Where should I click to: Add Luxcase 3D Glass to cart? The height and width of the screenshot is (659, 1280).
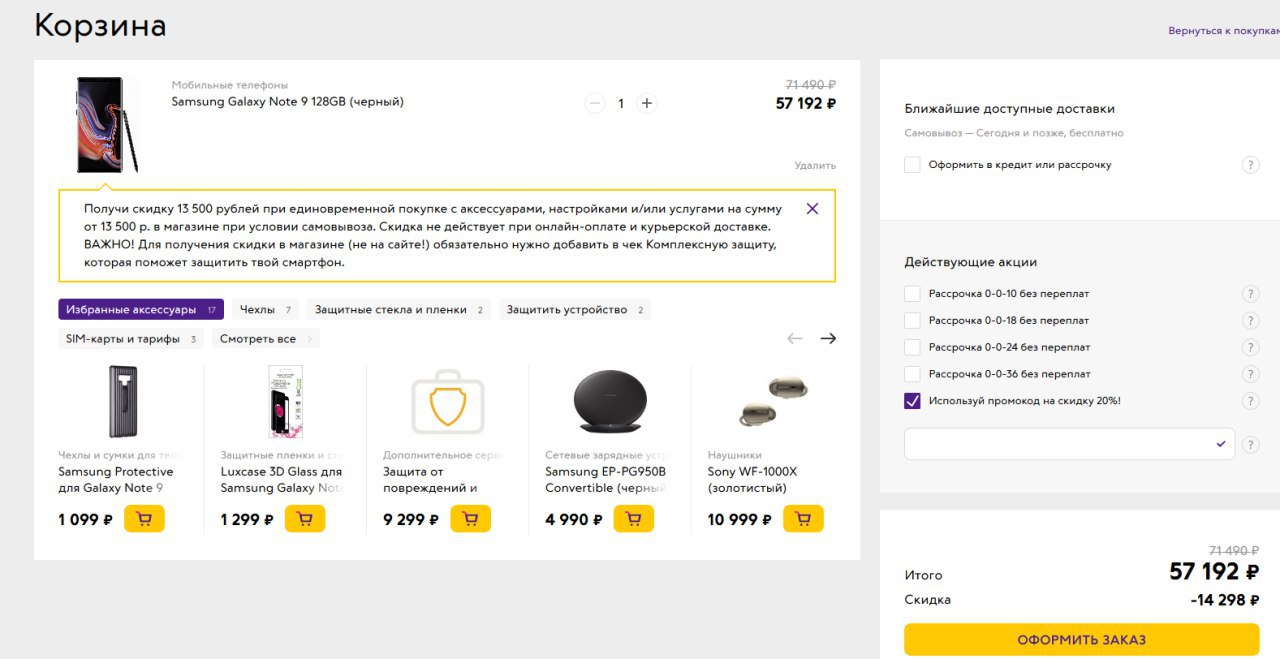(x=305, y=519)
